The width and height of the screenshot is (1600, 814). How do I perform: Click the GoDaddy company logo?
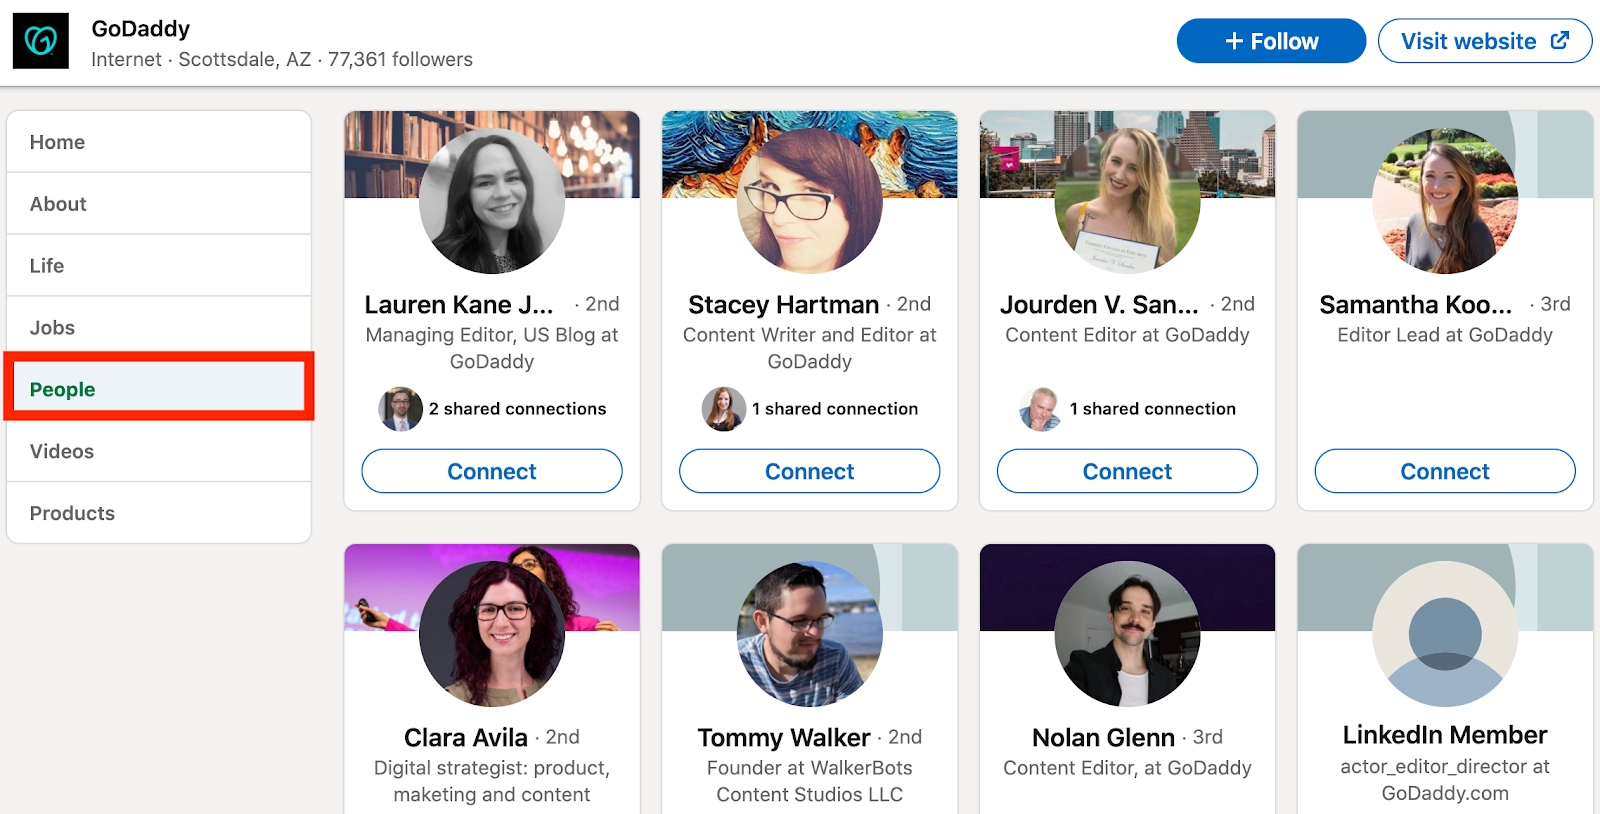42,40
